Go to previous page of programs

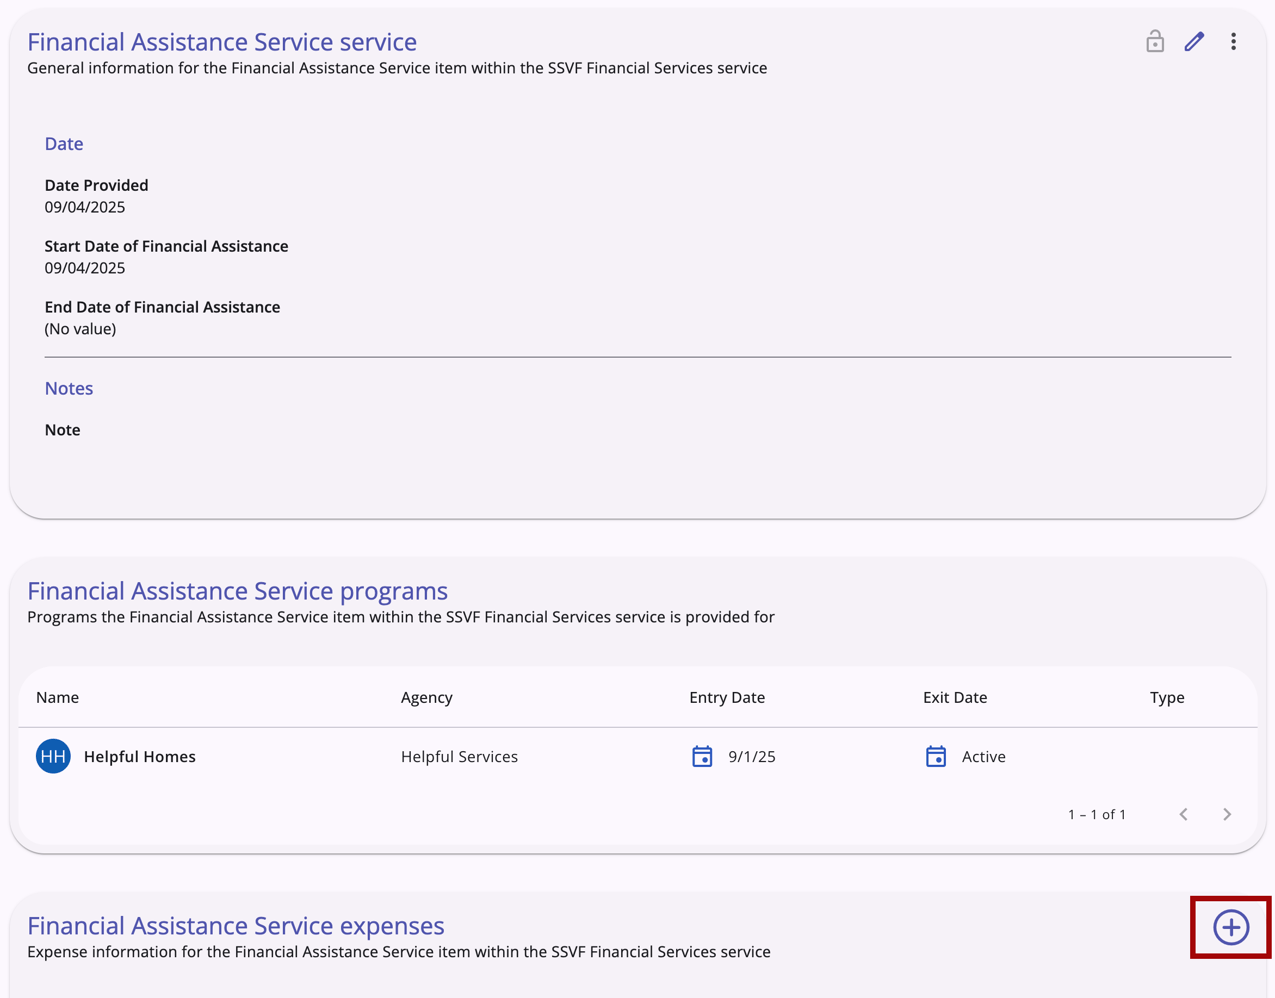pos(1184,814)
